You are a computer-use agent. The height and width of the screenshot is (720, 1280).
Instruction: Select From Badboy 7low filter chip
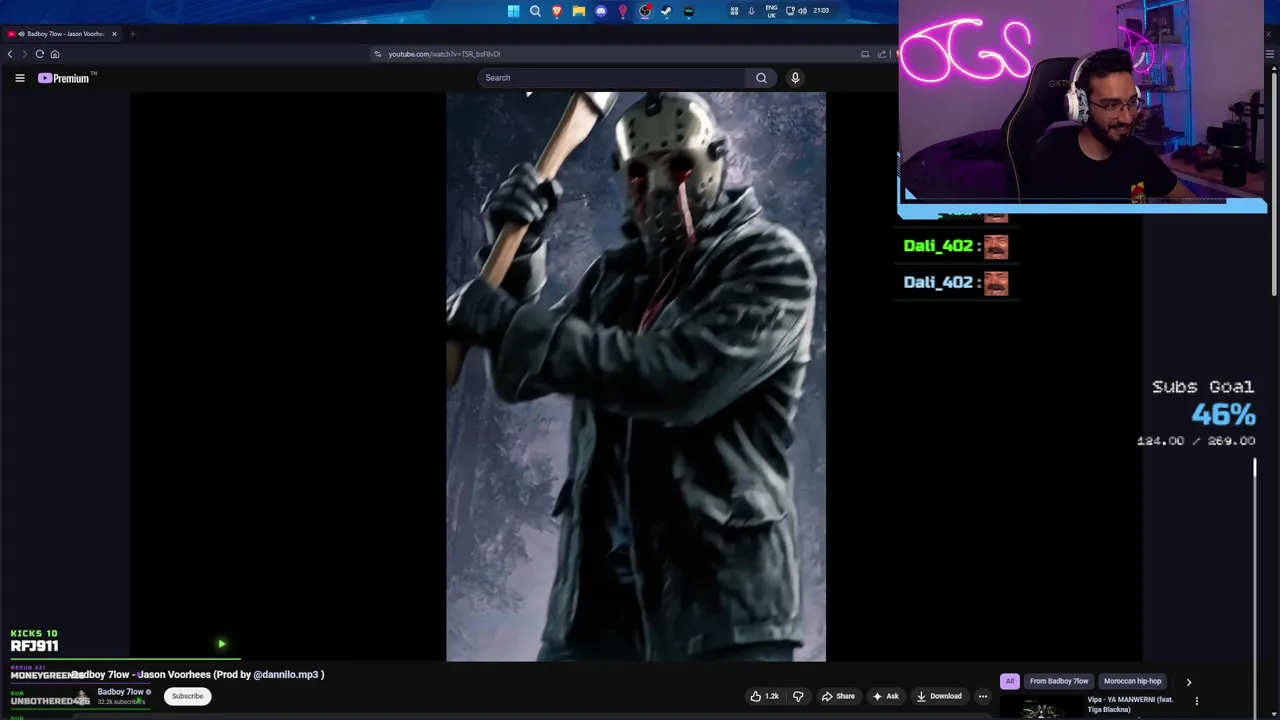tap(1059, 681)
